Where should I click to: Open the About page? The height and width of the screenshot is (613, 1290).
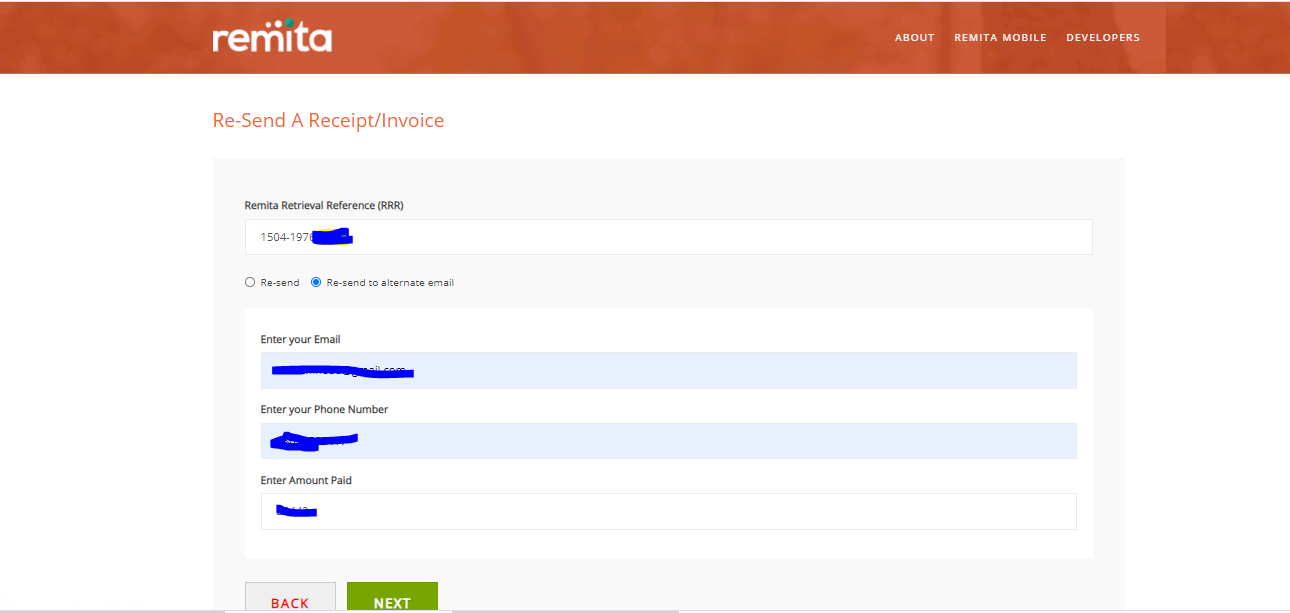click(x=914, y=38)
